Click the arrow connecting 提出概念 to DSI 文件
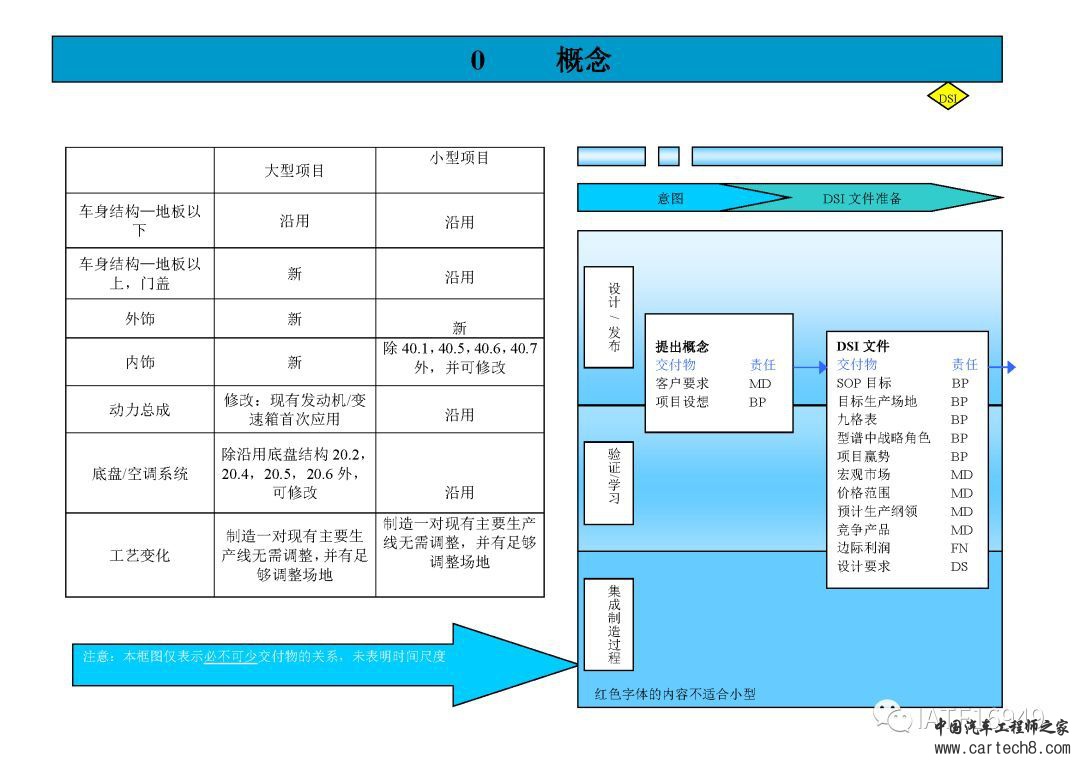1080x764 pixels. coord(809,367)
